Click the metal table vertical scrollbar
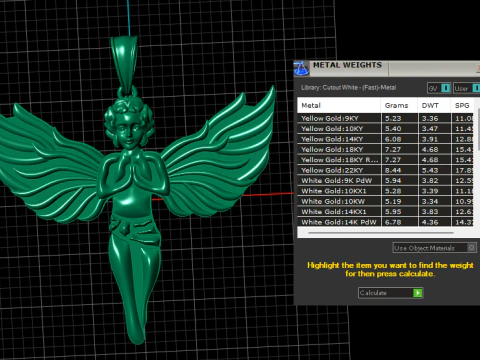This screenshot has width=480, height=360. click(x=478, y=129)
